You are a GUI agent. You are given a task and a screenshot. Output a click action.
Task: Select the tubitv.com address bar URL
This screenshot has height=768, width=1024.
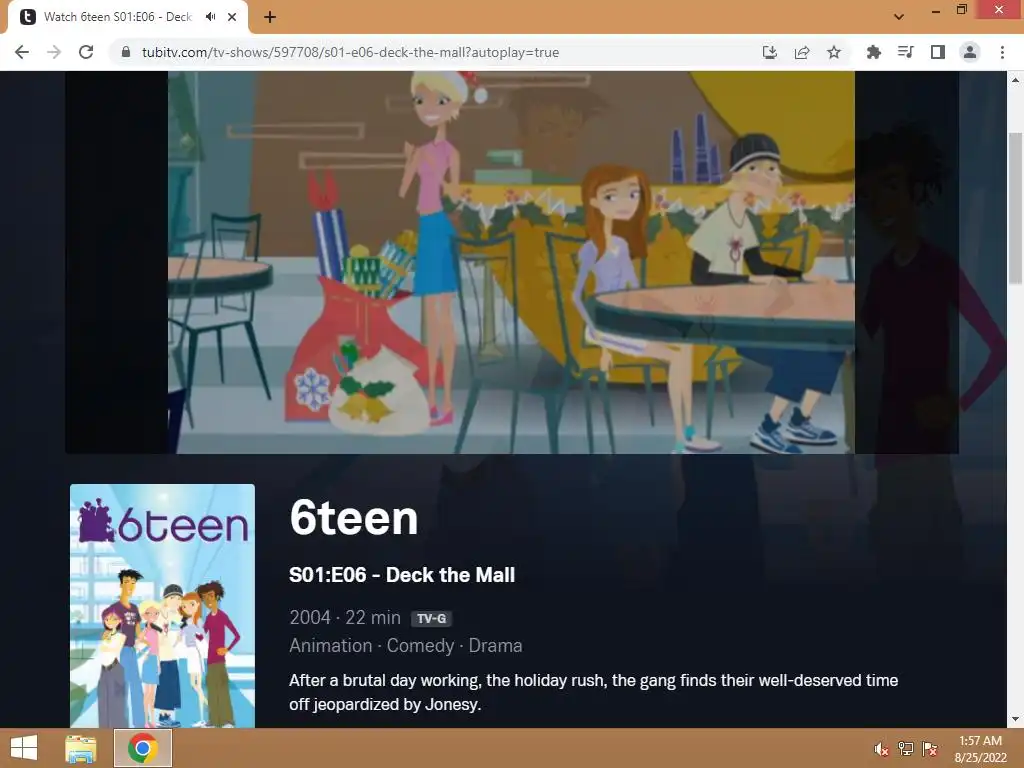point(350,52)
